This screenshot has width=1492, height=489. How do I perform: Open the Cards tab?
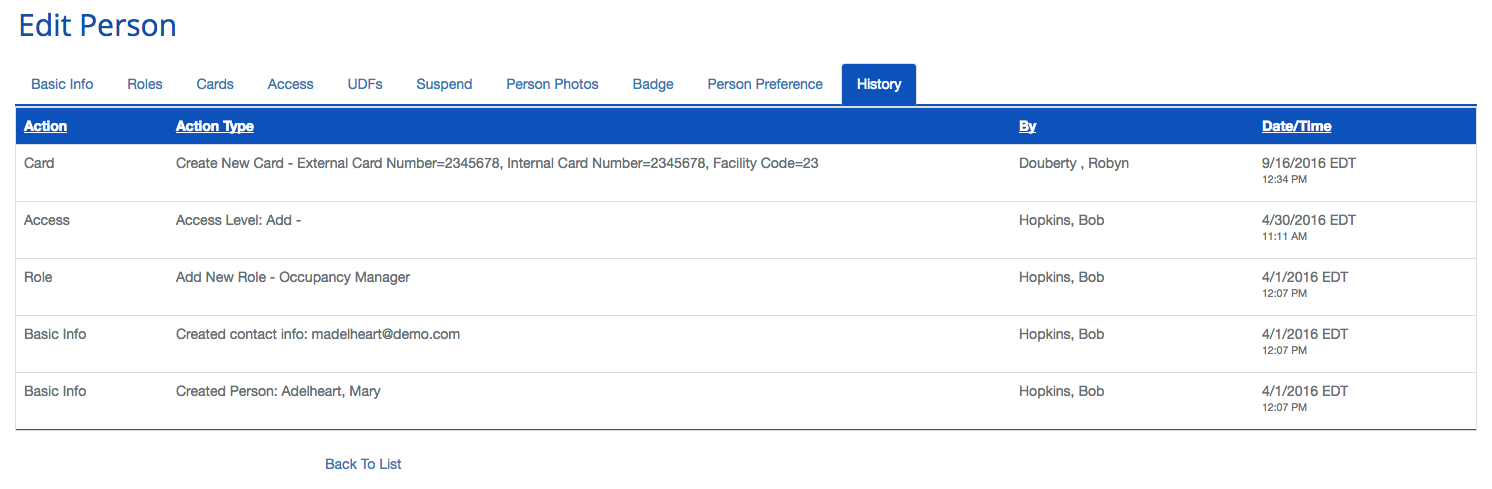[215, 84]
